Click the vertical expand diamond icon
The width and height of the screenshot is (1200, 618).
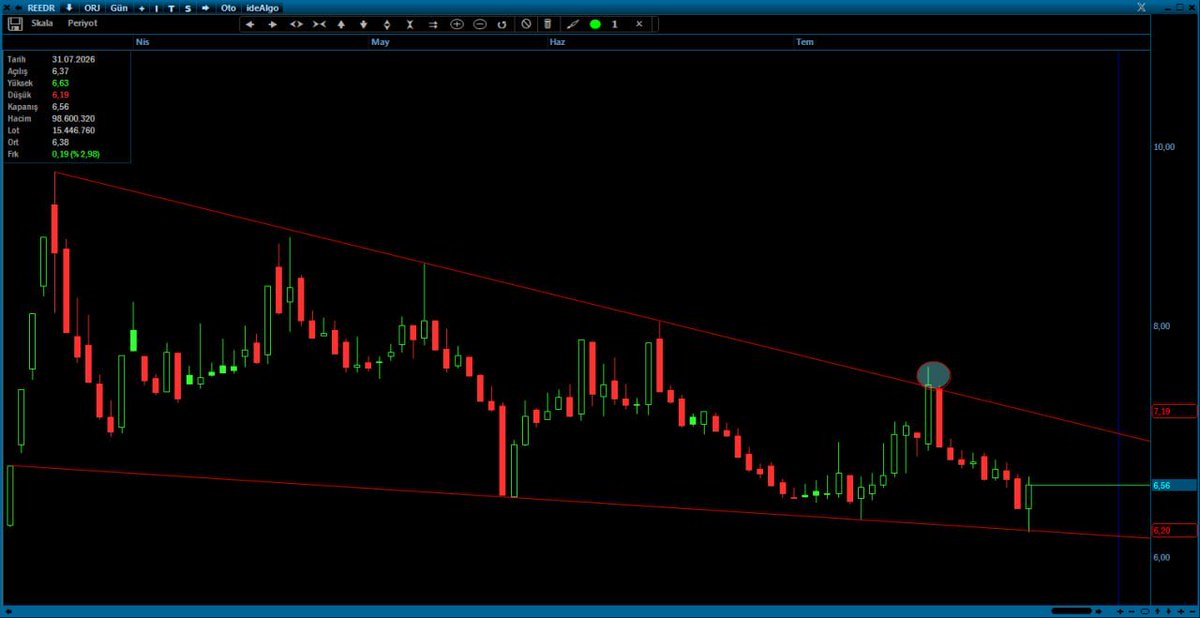[x=386, y=23]
